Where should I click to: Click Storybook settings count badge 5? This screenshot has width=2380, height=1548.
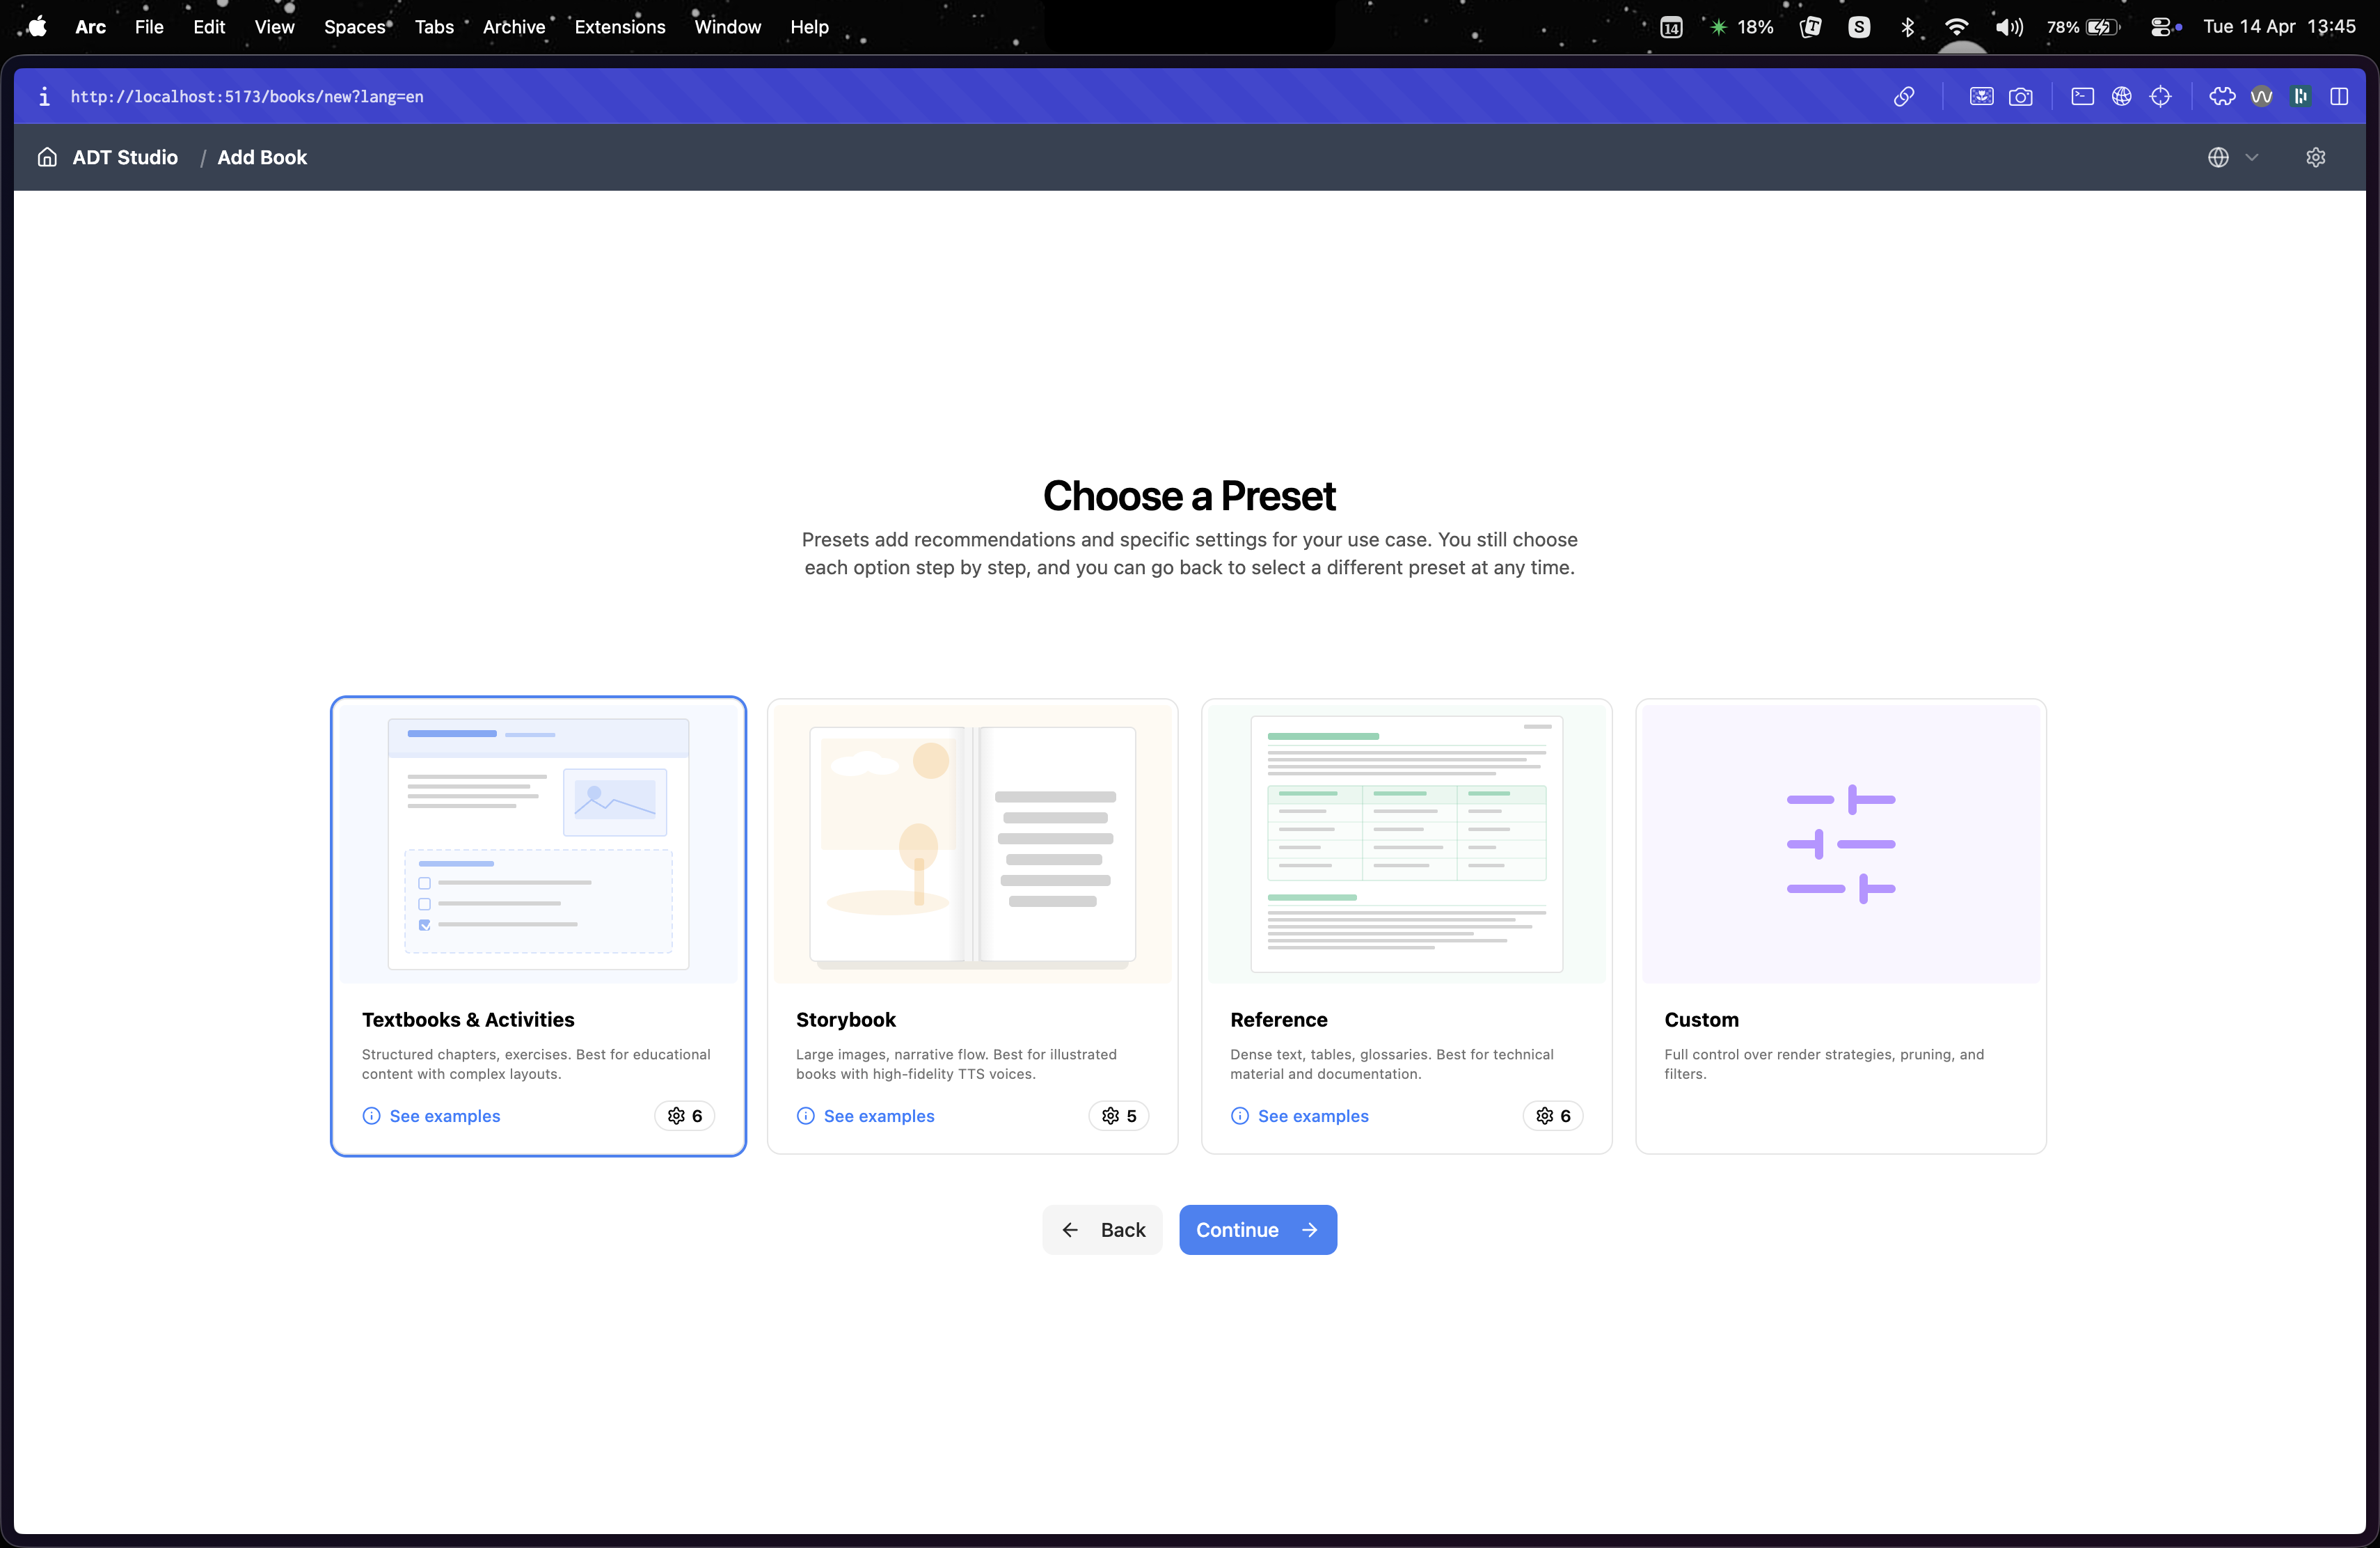[1118, 1116]
